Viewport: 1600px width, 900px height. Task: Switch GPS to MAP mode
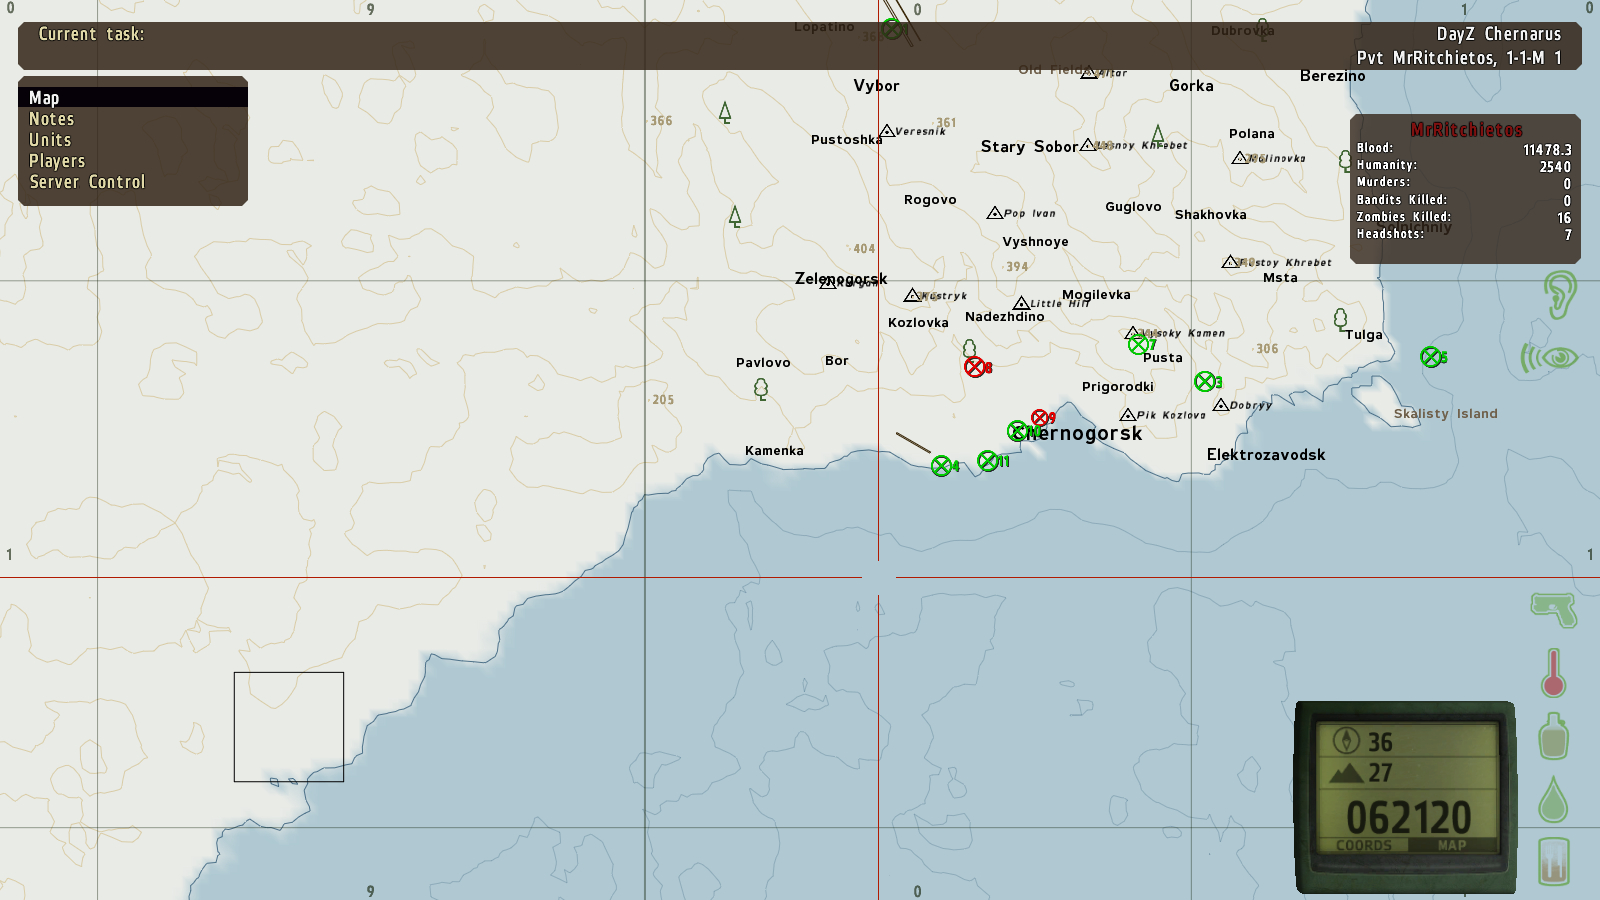click(x=1452, y=845)
